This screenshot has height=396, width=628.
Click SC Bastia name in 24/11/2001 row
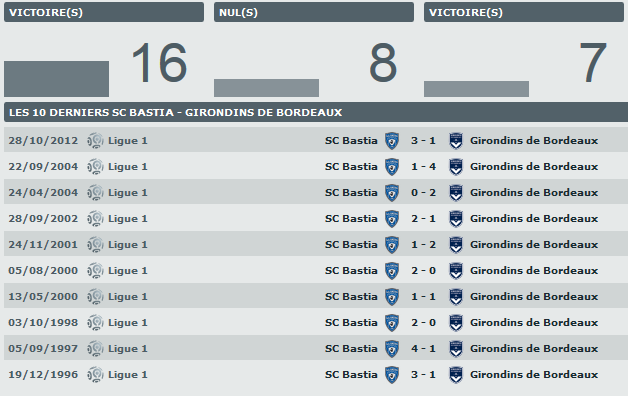[x=351, y=245]
